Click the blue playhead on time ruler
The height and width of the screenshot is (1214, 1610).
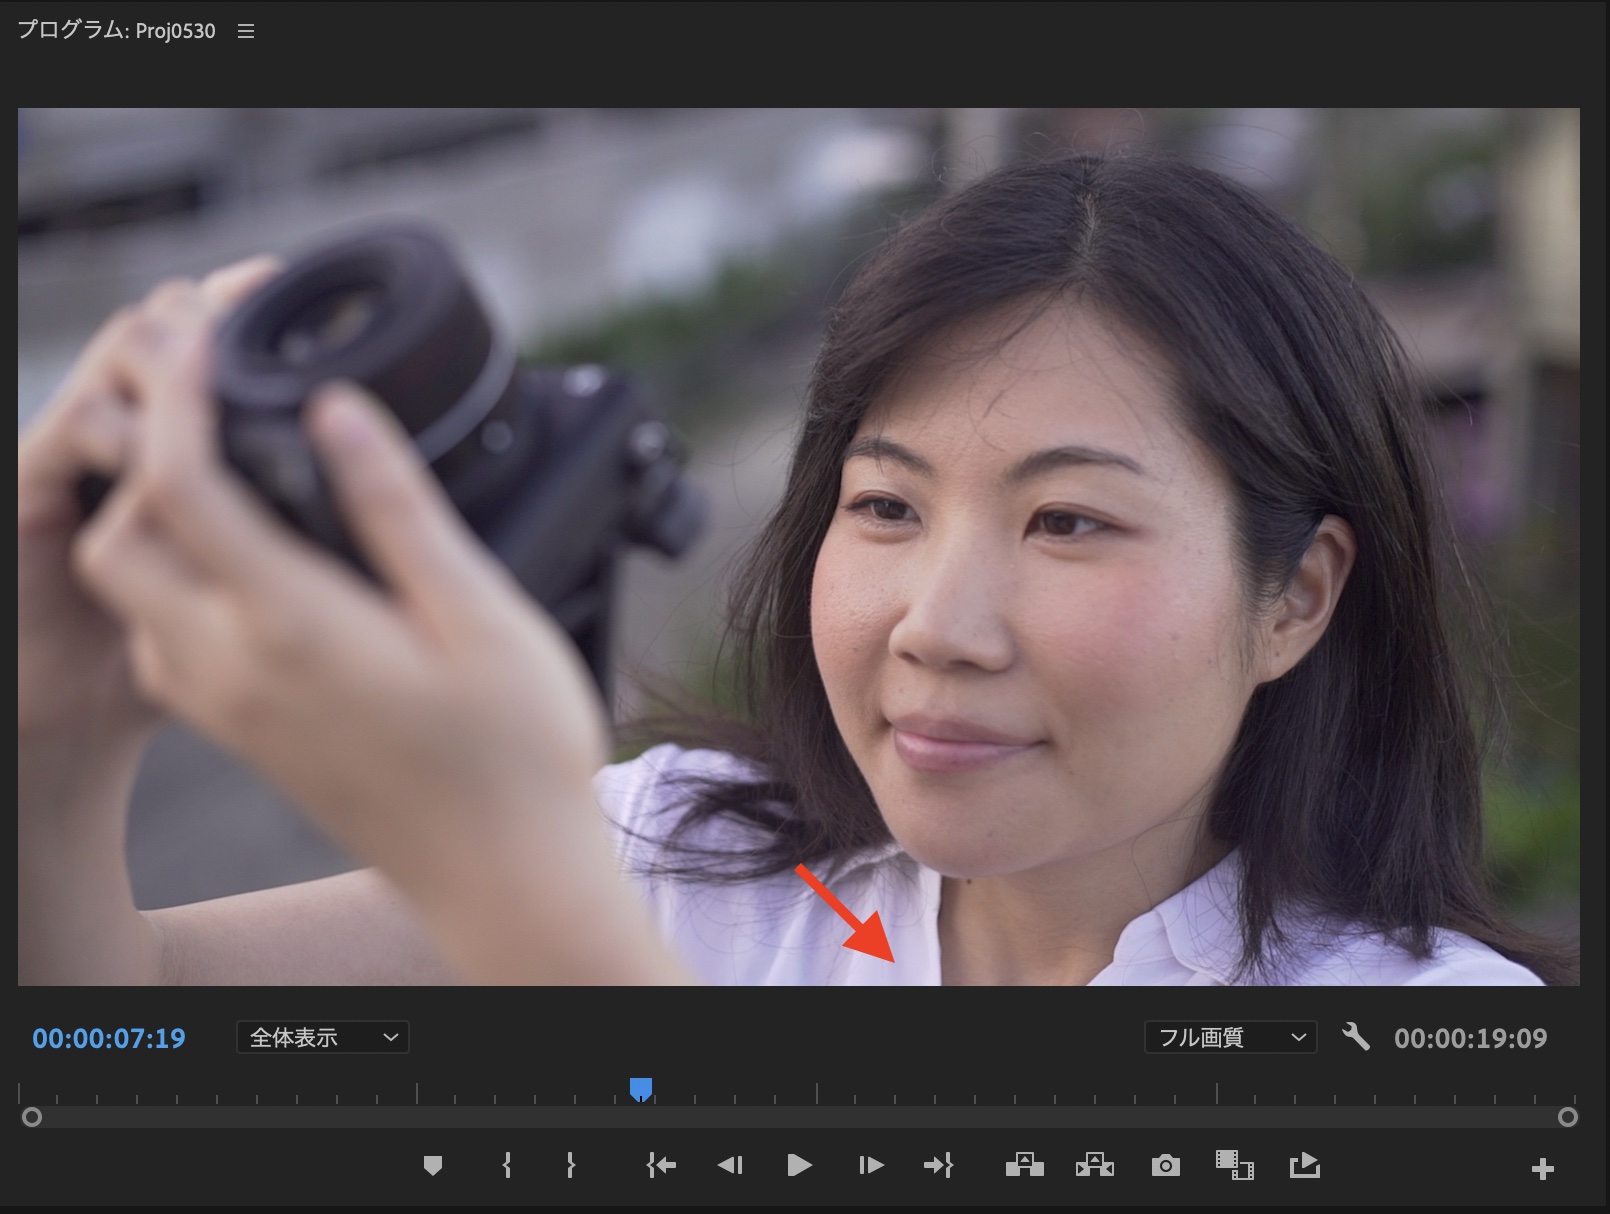point(641,1088)
